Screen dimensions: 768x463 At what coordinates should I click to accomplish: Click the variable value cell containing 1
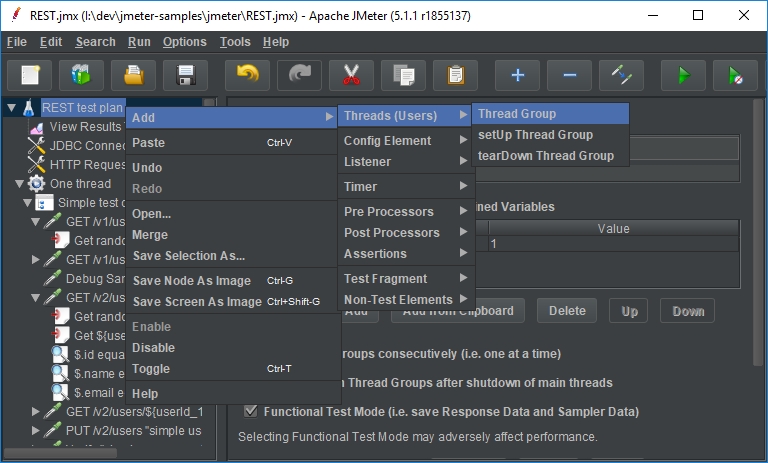pyautogui.click(x=613, y=244)
